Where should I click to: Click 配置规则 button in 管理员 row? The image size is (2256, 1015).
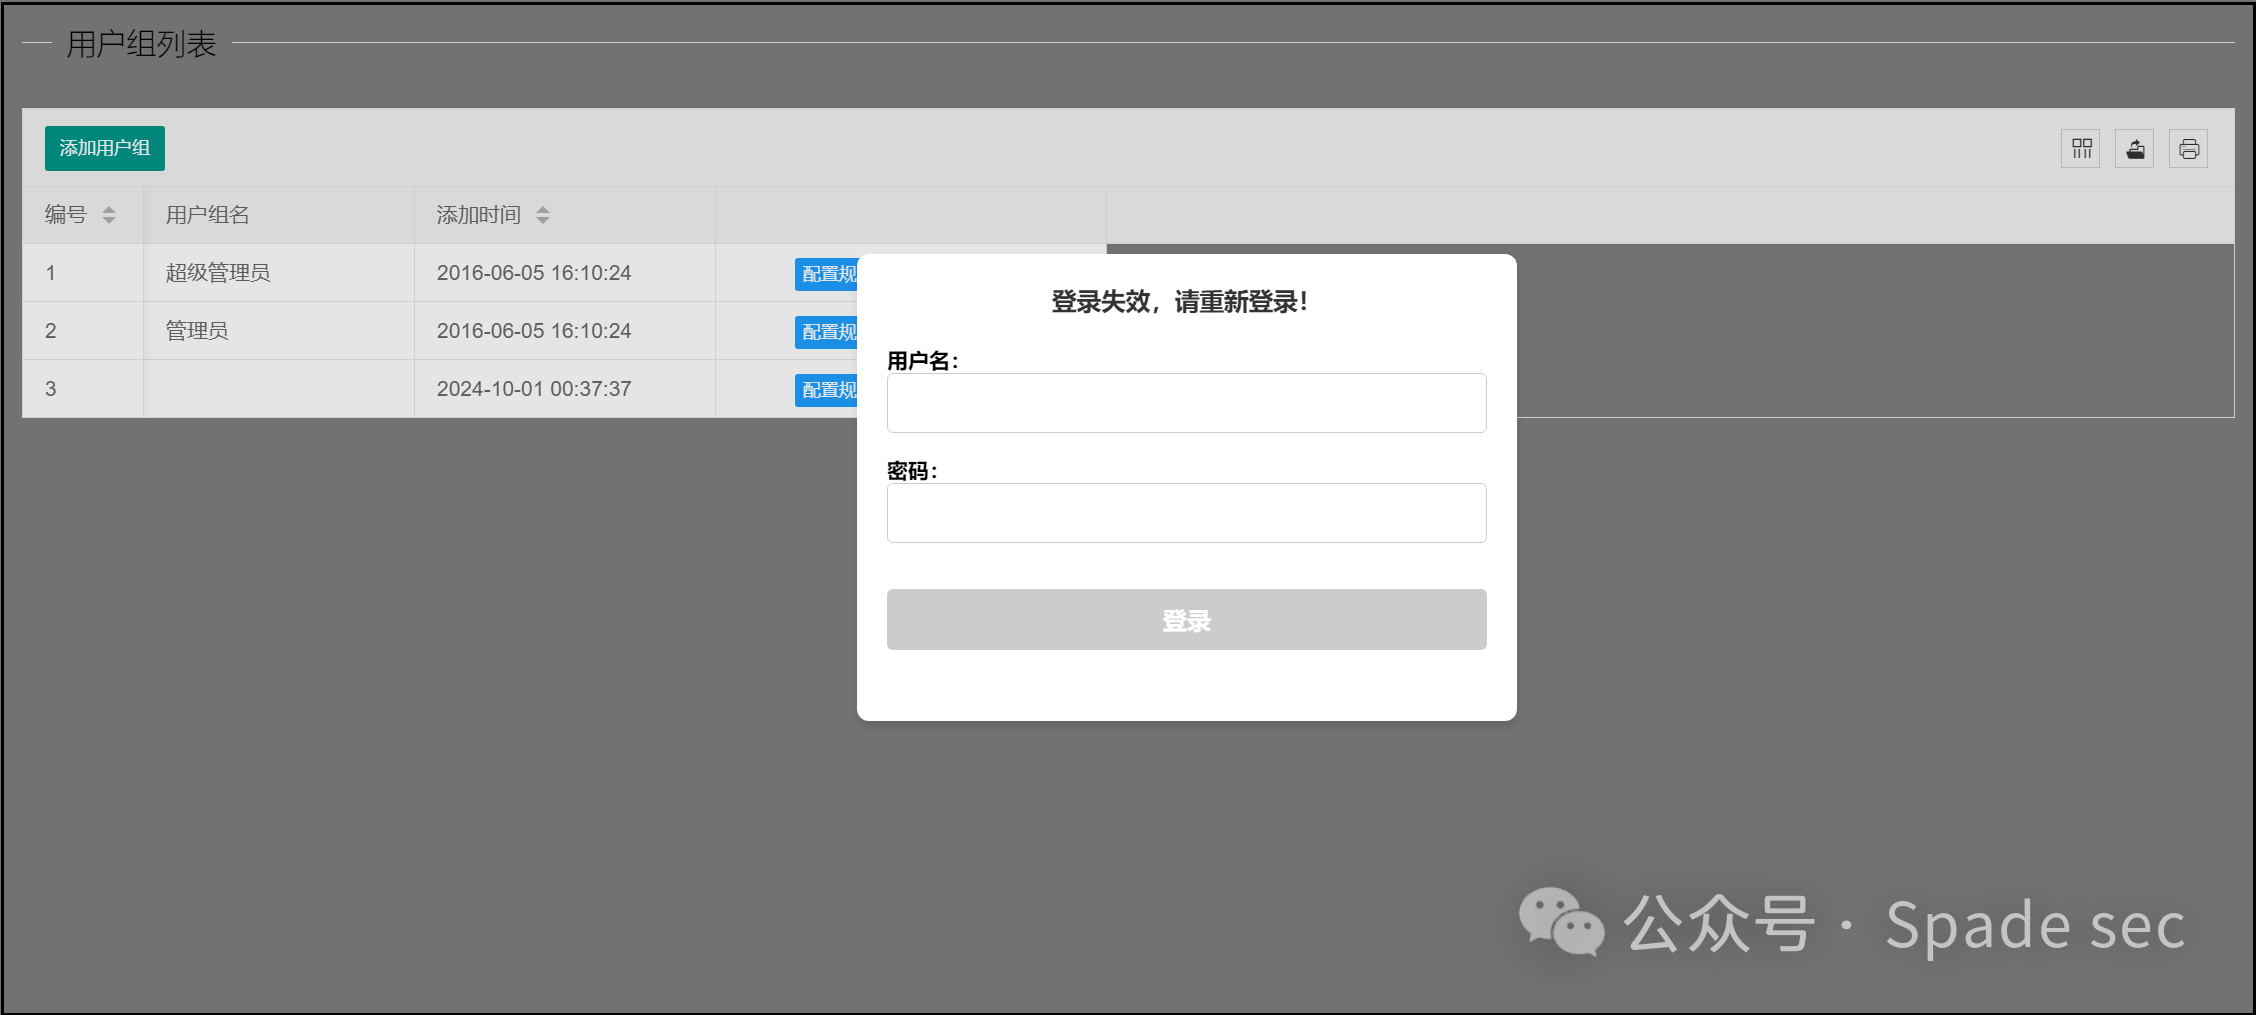click(826, 332)
